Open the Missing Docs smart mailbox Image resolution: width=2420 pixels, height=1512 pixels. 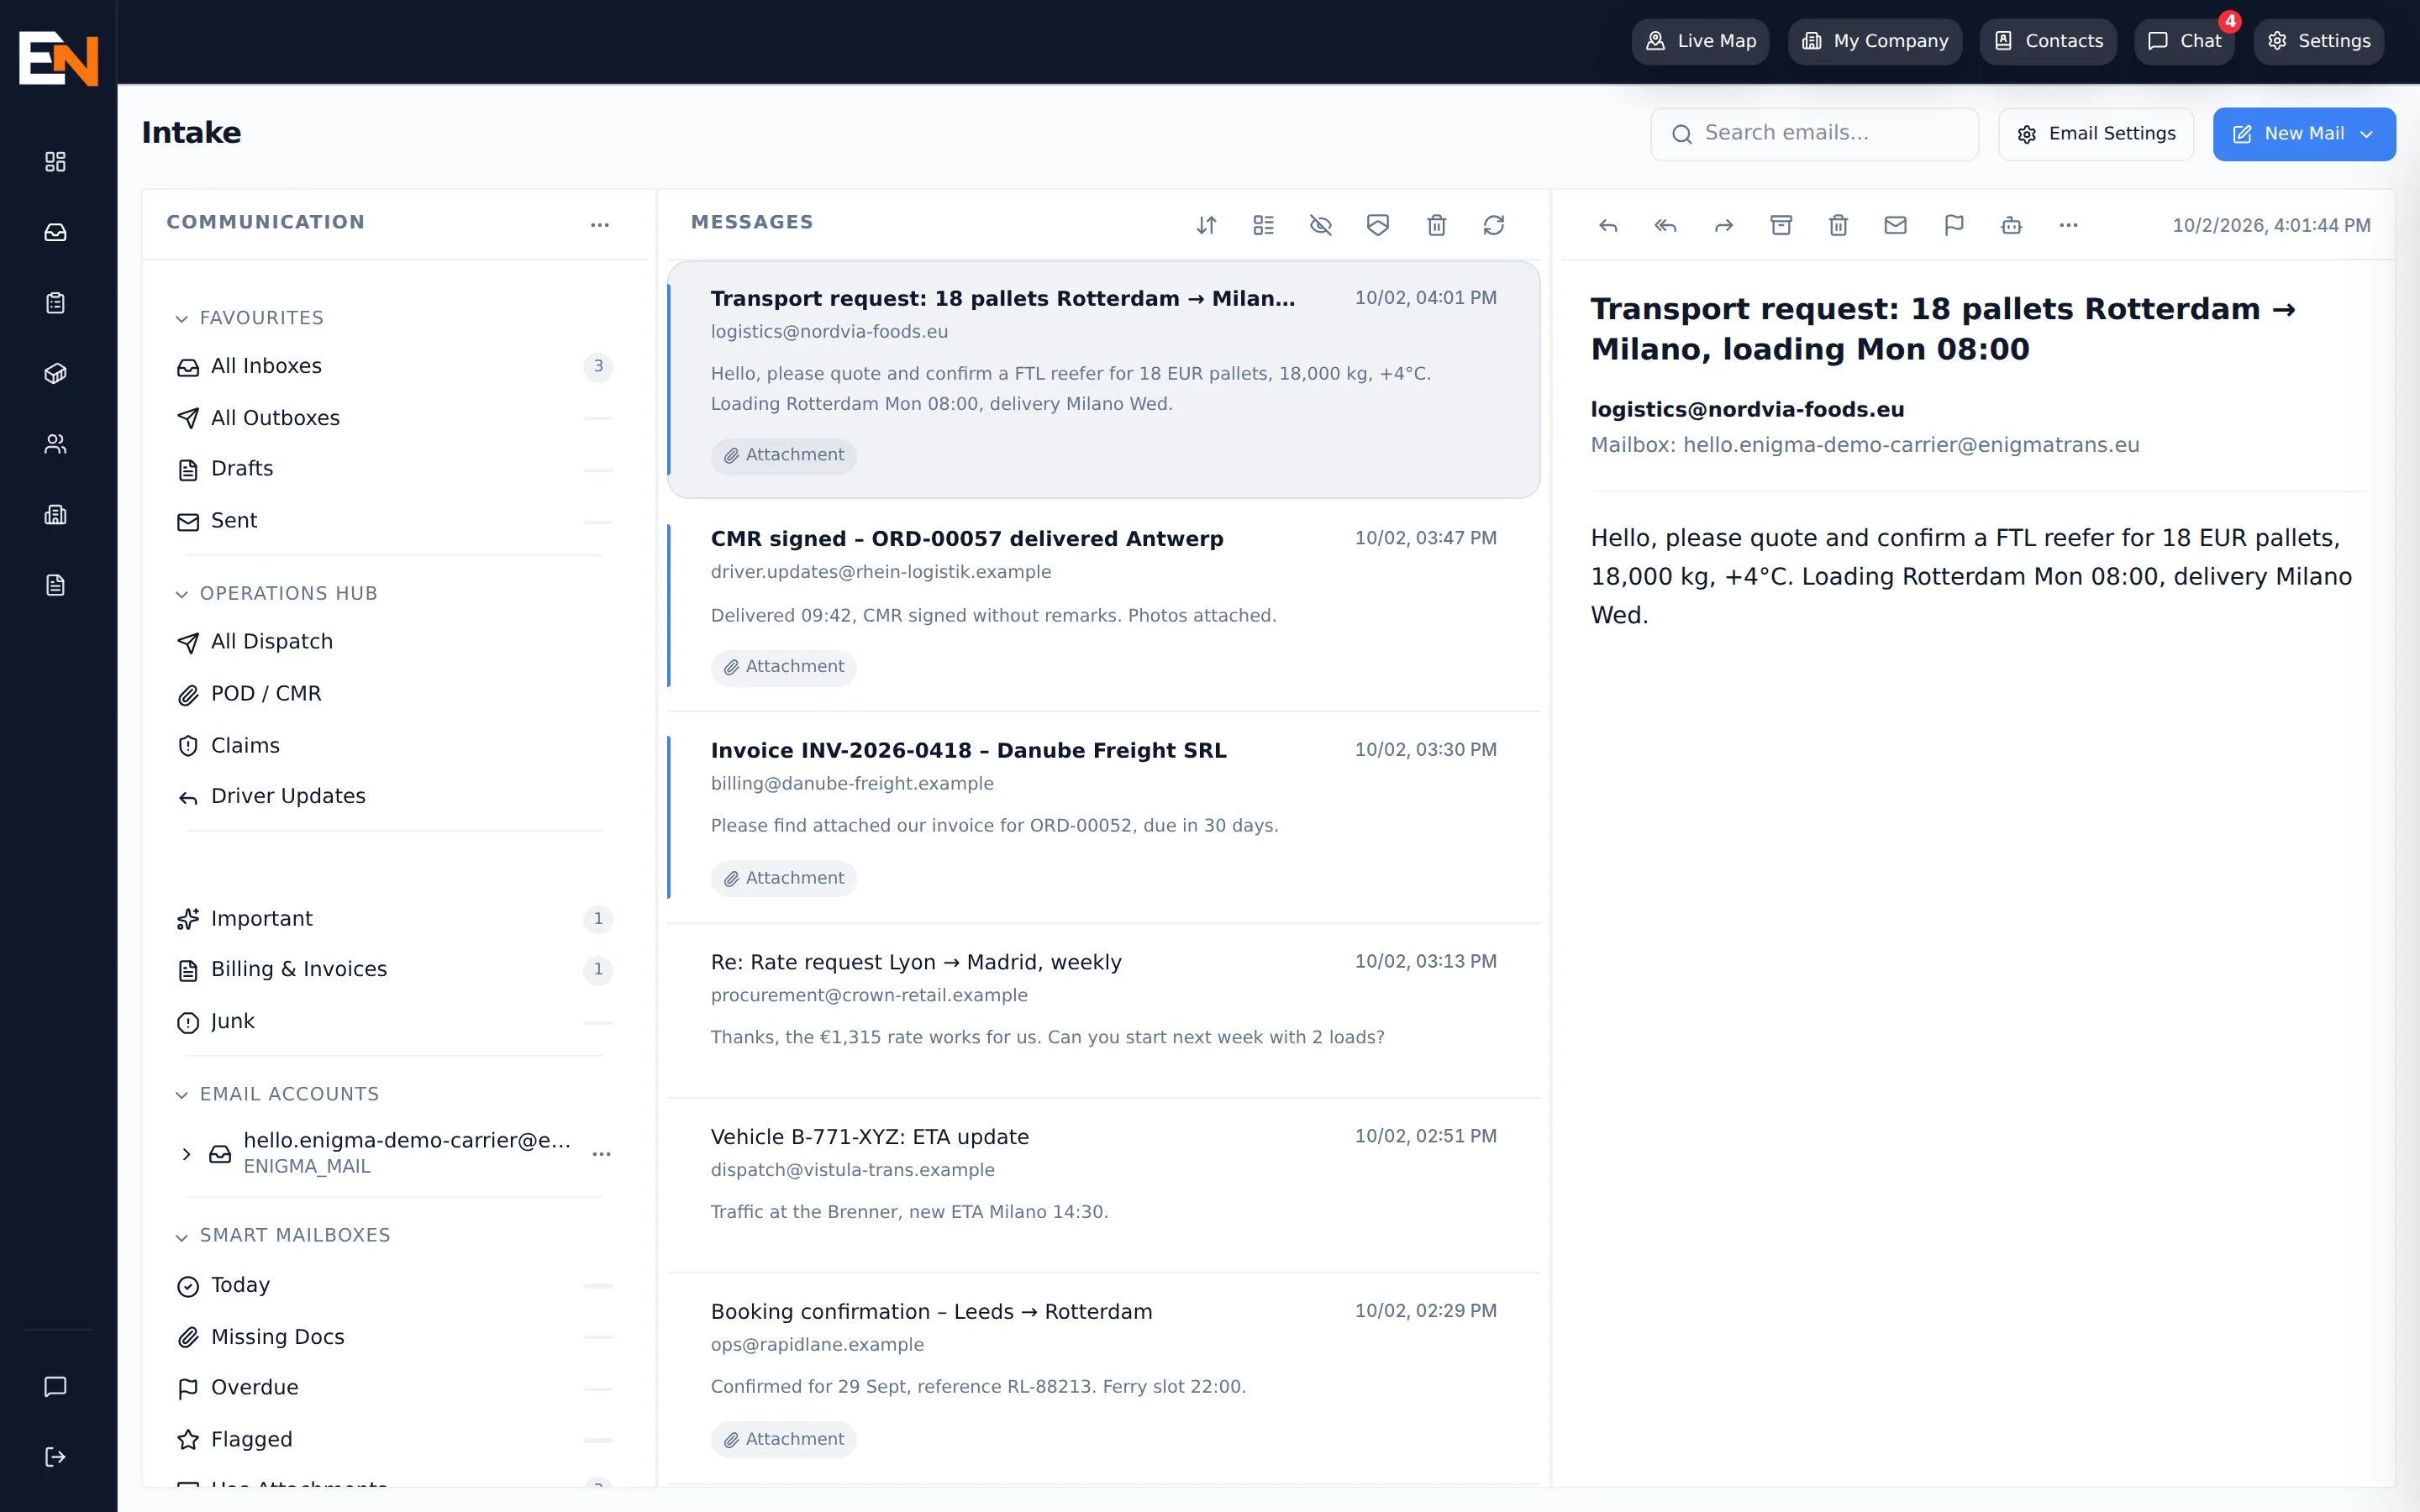[x=394, y=1337]
